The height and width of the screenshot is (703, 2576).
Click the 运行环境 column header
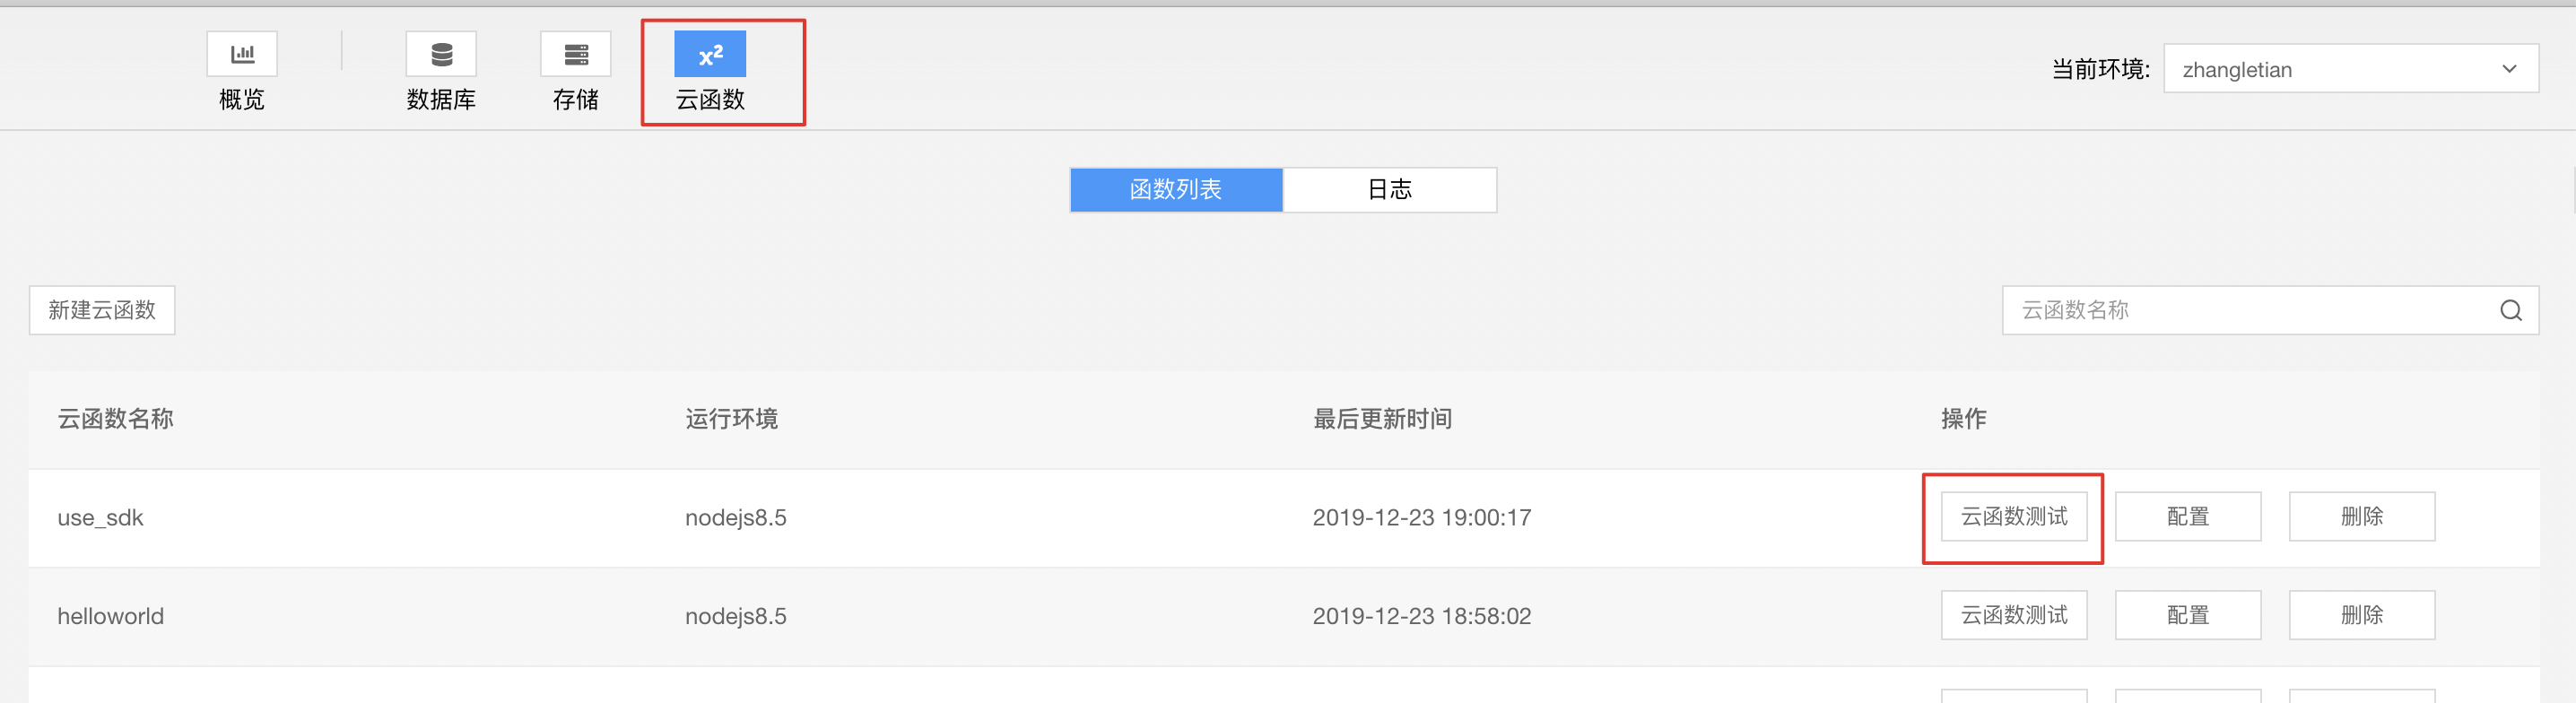click(731, 419)
